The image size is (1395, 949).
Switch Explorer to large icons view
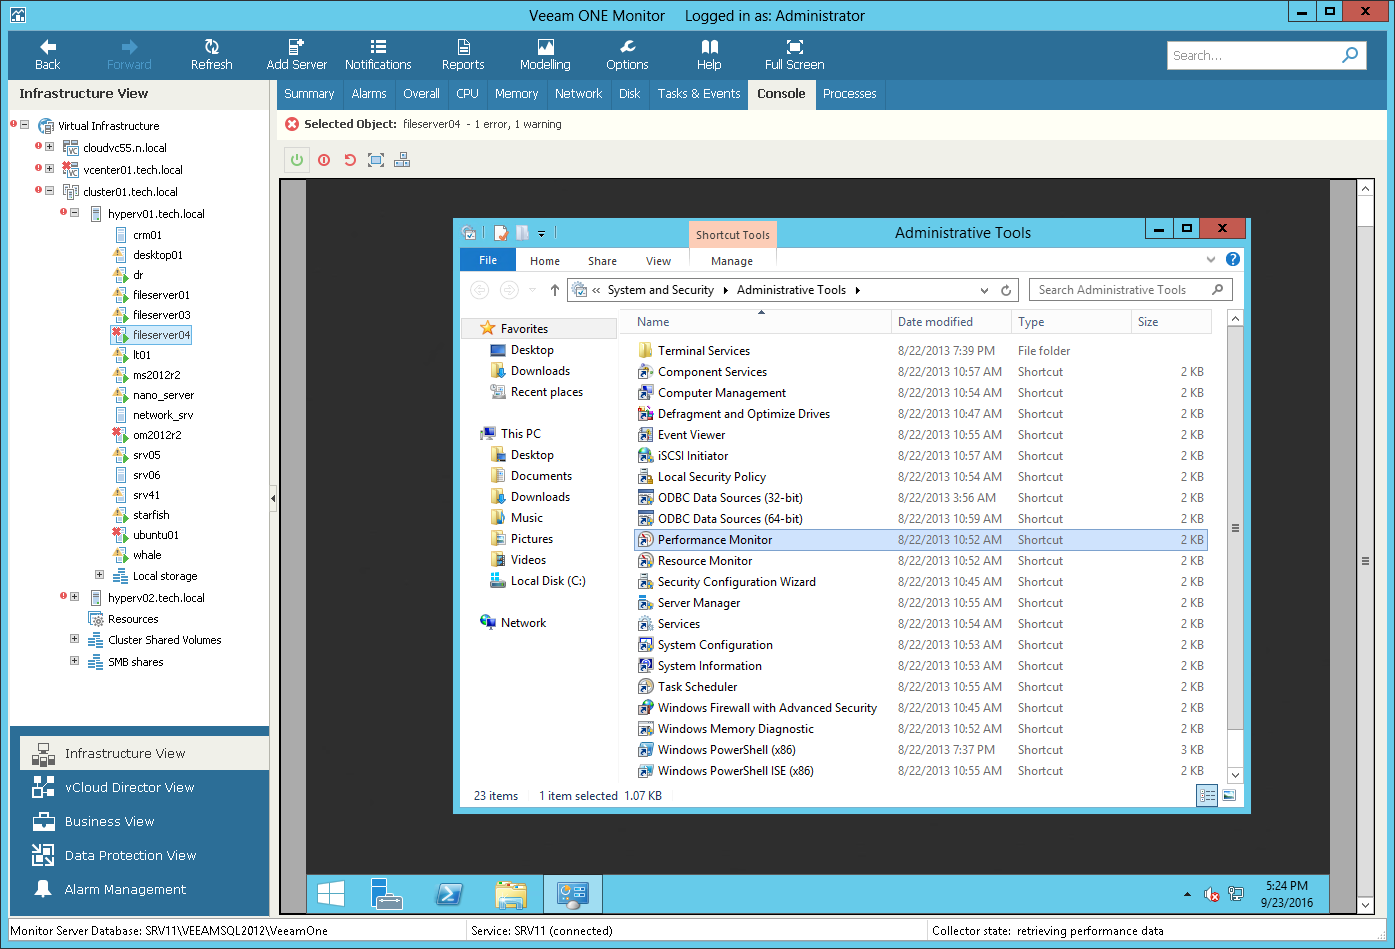point(1229,796)
